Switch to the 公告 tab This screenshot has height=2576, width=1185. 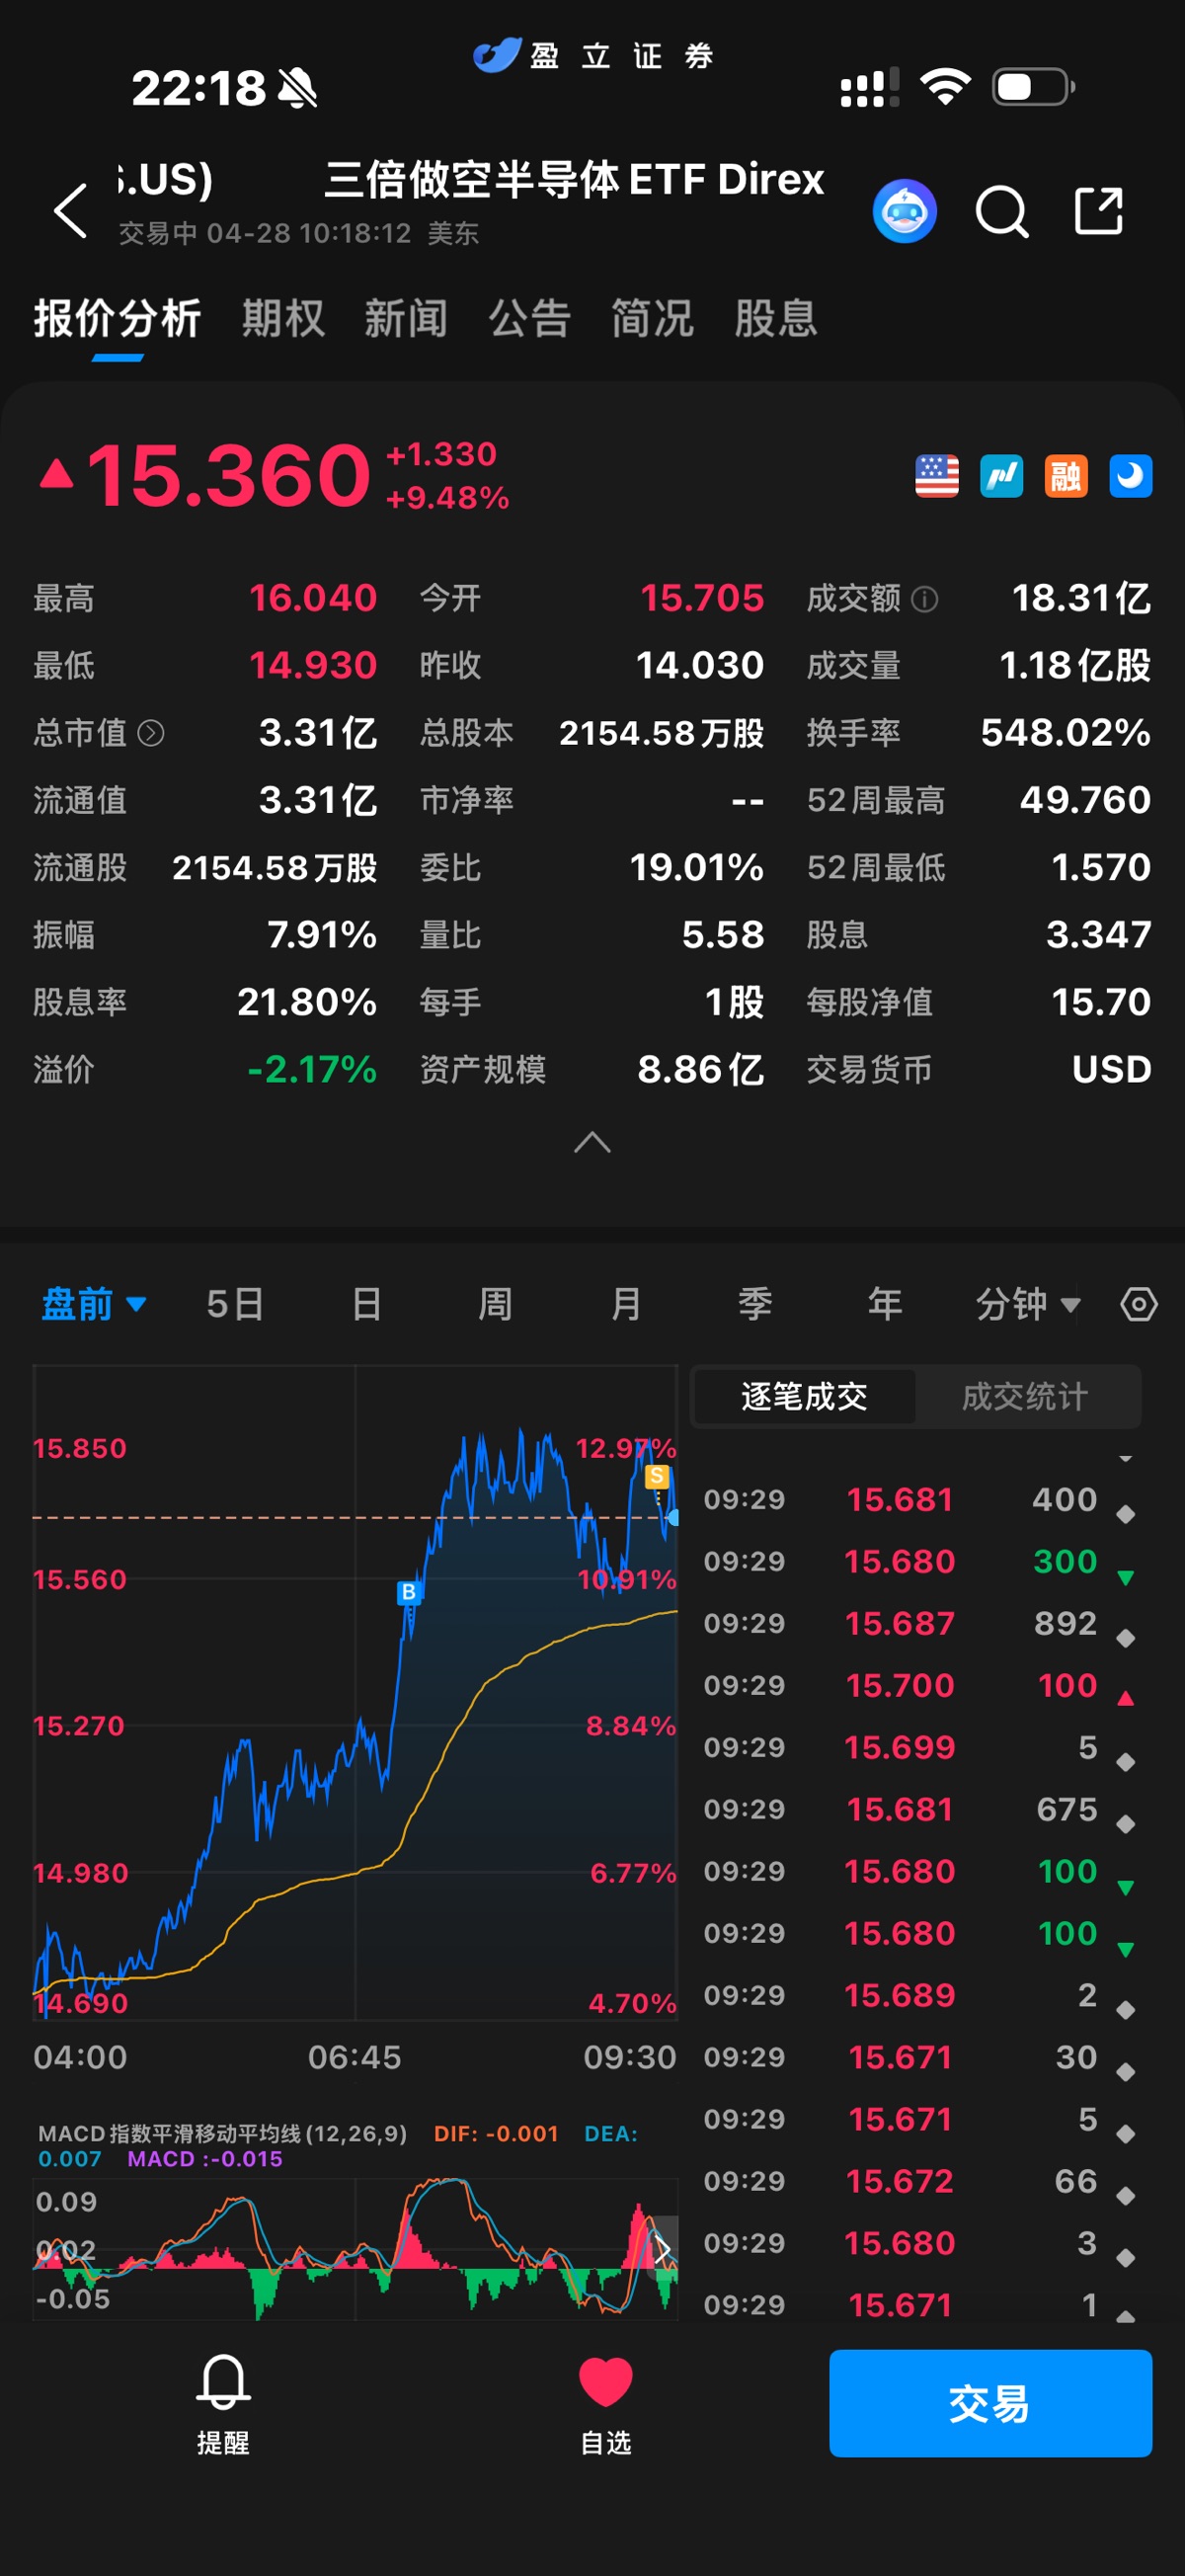tap(529, 319)
